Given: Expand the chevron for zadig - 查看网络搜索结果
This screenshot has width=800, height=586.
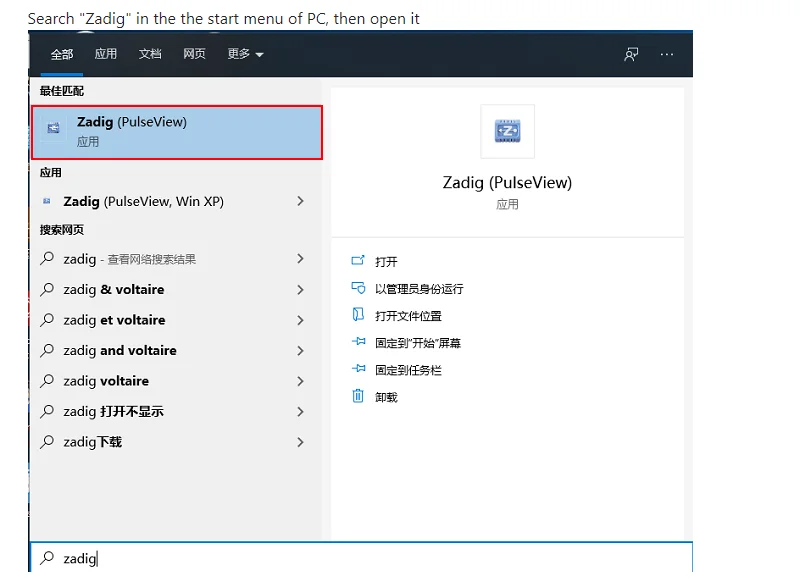Looking at the screenshot, I should (301, 259).
